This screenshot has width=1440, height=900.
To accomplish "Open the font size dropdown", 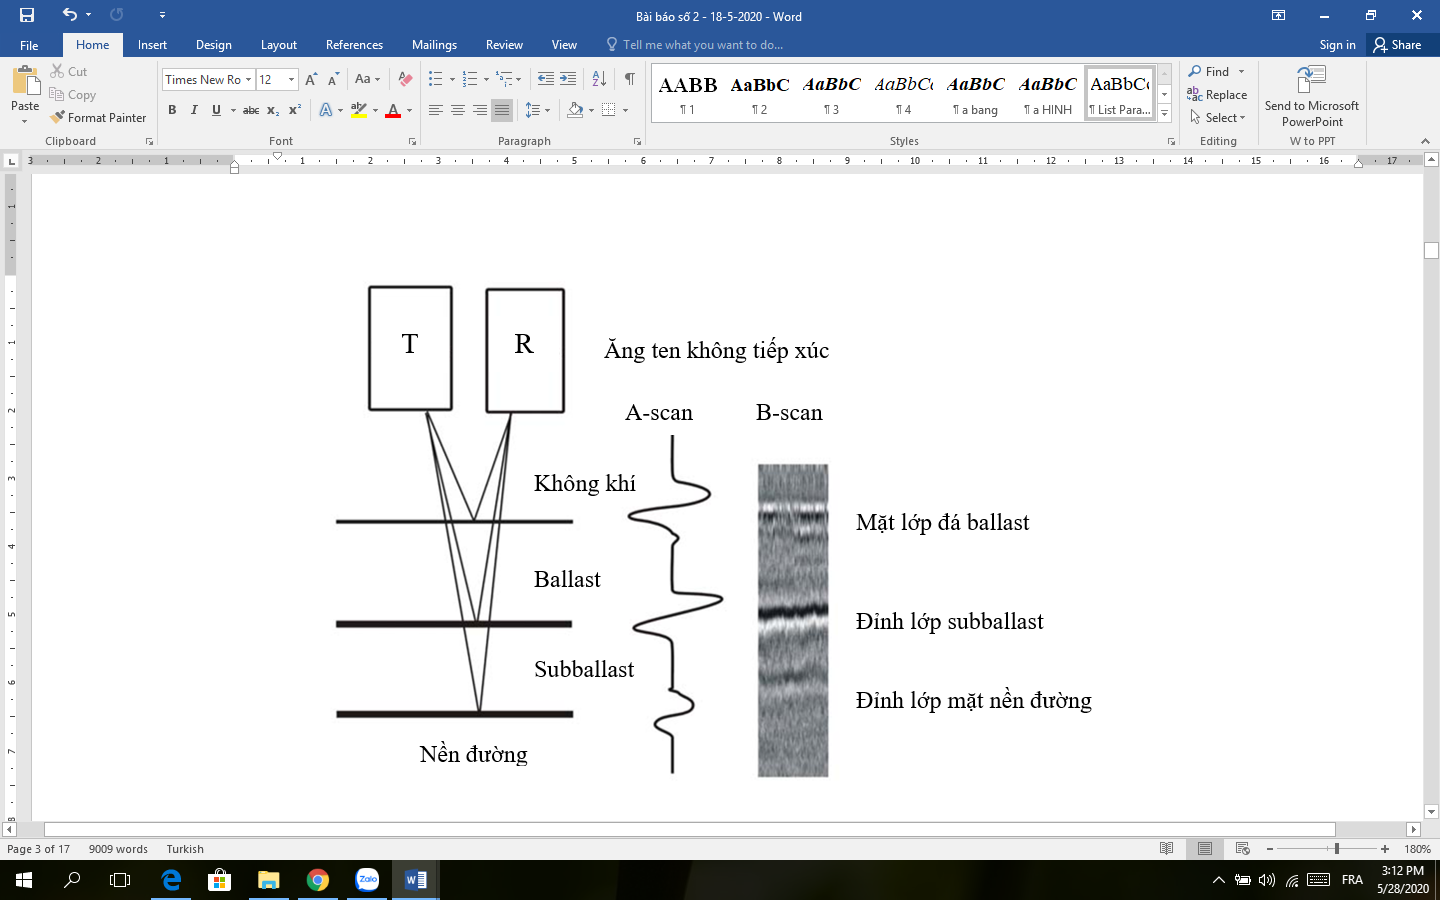I will tap(291, 80).
